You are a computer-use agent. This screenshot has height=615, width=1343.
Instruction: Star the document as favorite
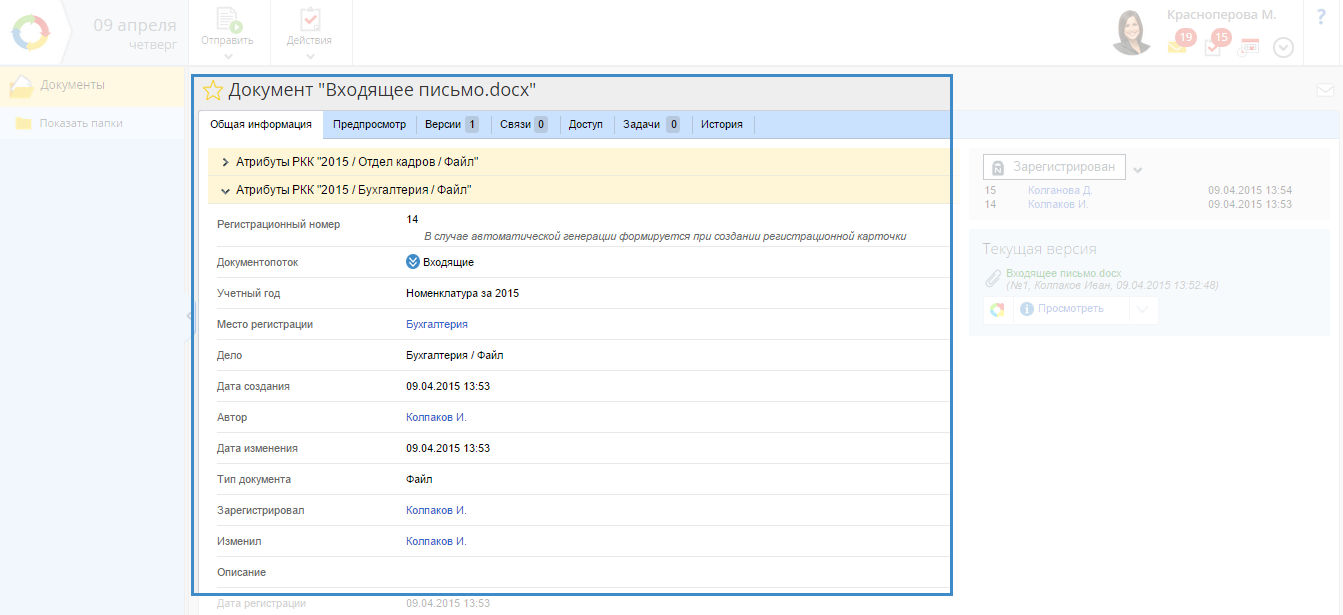click(x=212, y=91)
